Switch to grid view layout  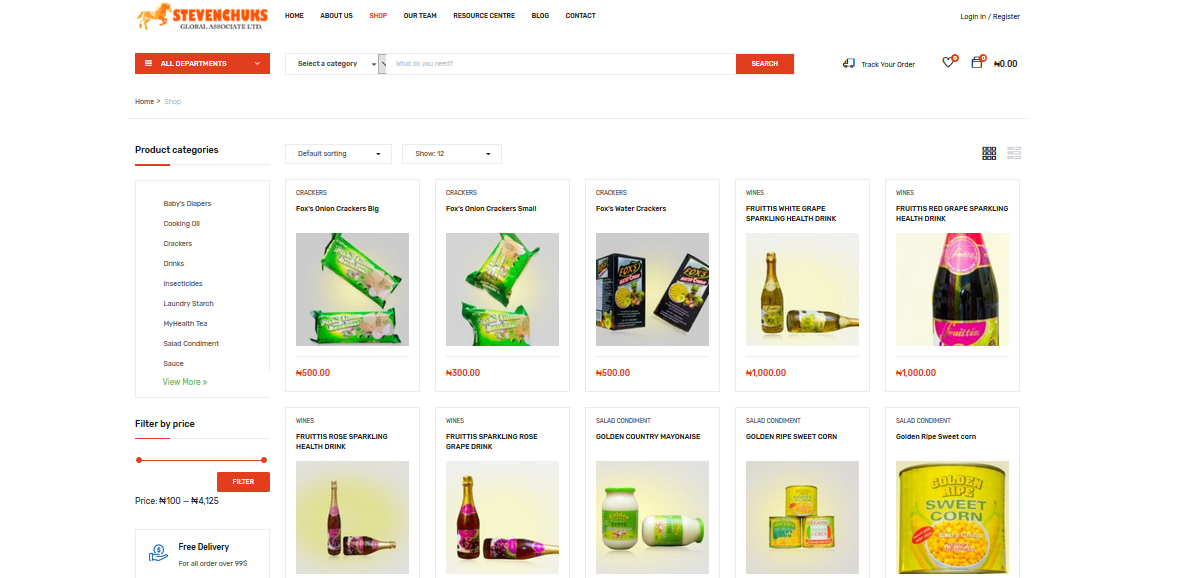click(x=989, y=153)
